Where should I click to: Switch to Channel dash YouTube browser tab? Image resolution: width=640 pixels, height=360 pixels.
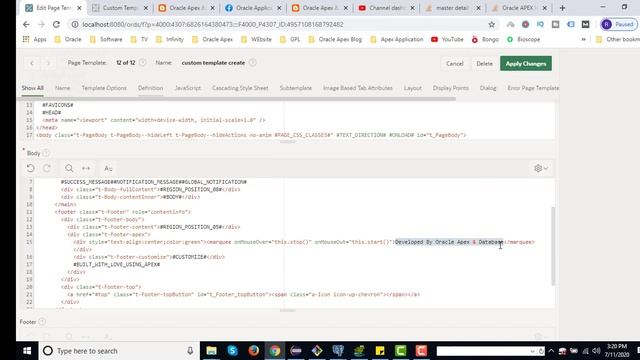coord(386,8)
